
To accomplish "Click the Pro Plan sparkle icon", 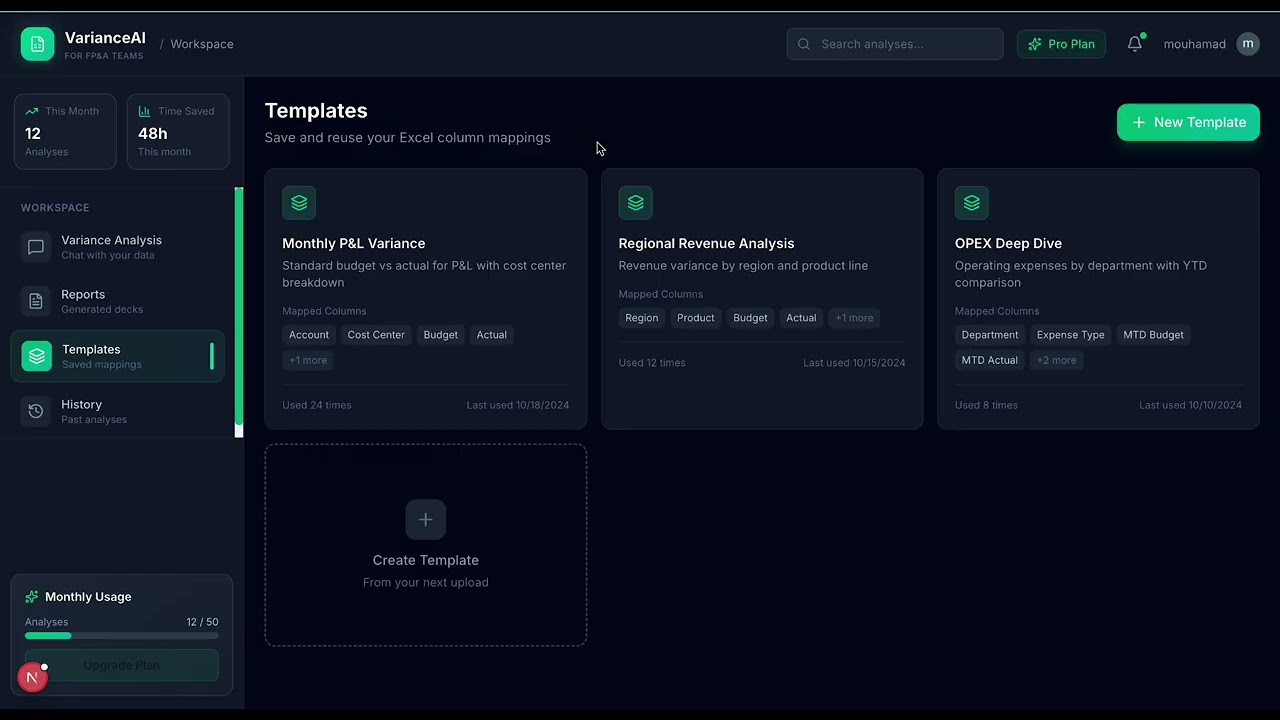I will pyautogui.click(x=1035, y=44).
